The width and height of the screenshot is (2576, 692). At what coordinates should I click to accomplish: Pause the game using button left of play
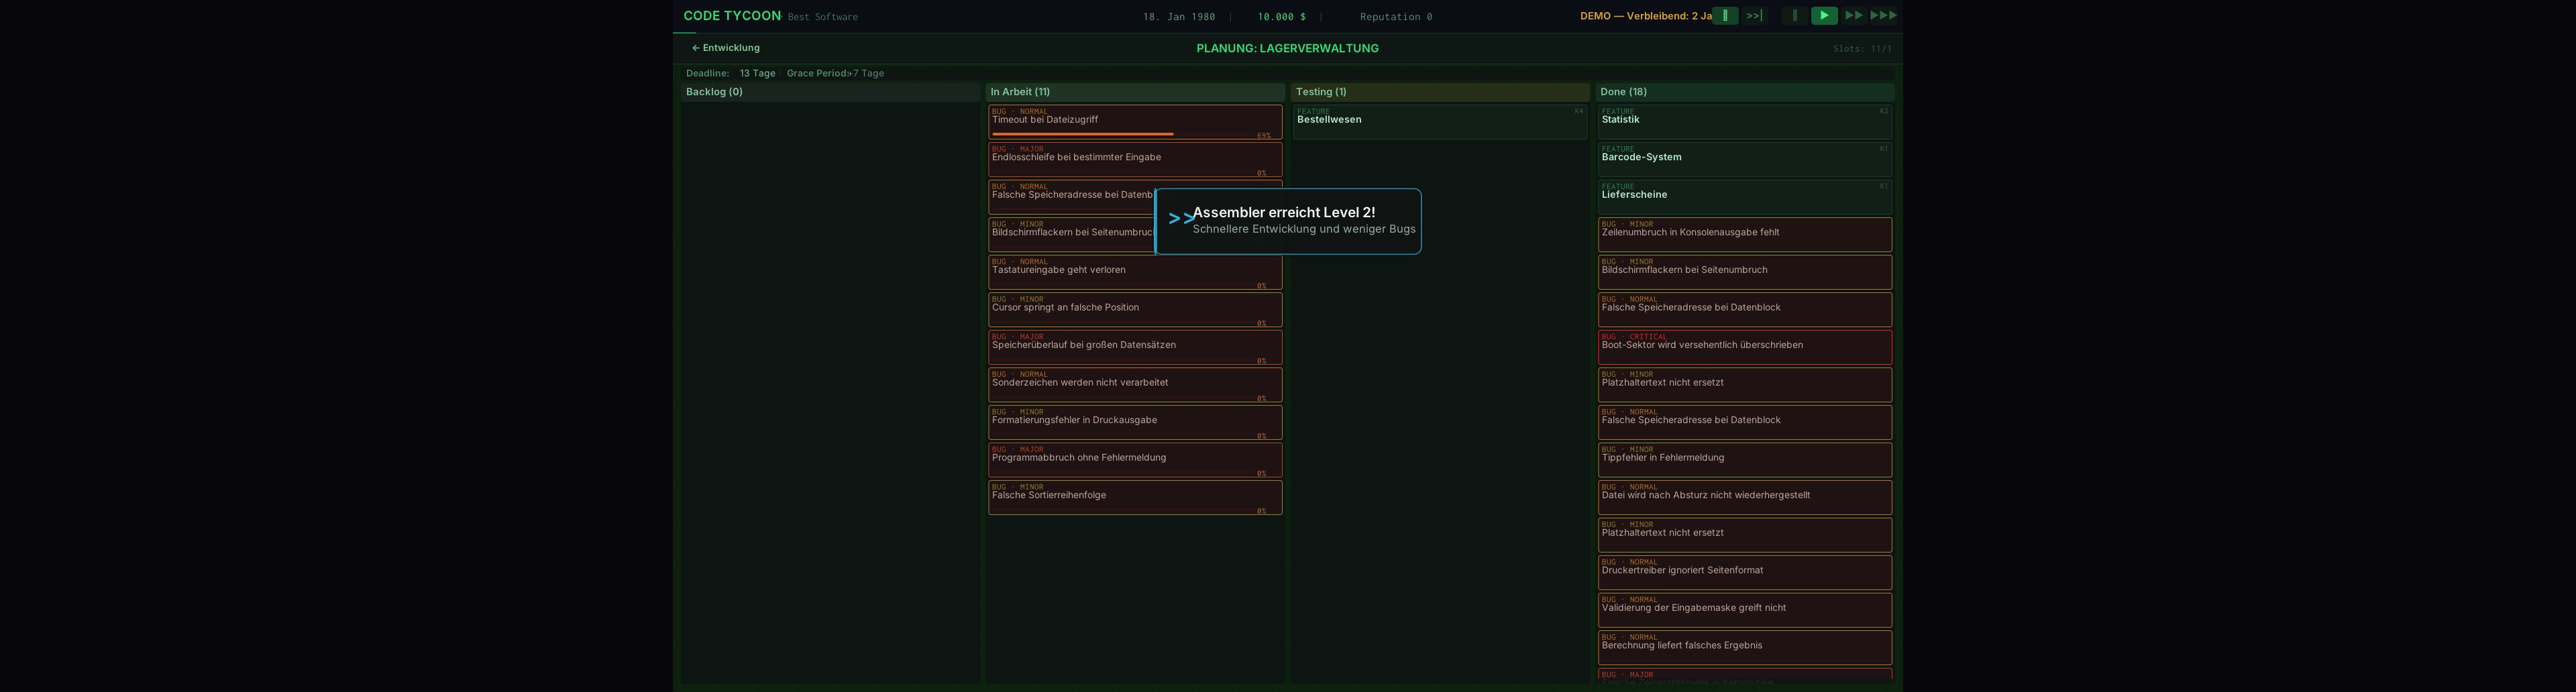[x=1794, y=16]
